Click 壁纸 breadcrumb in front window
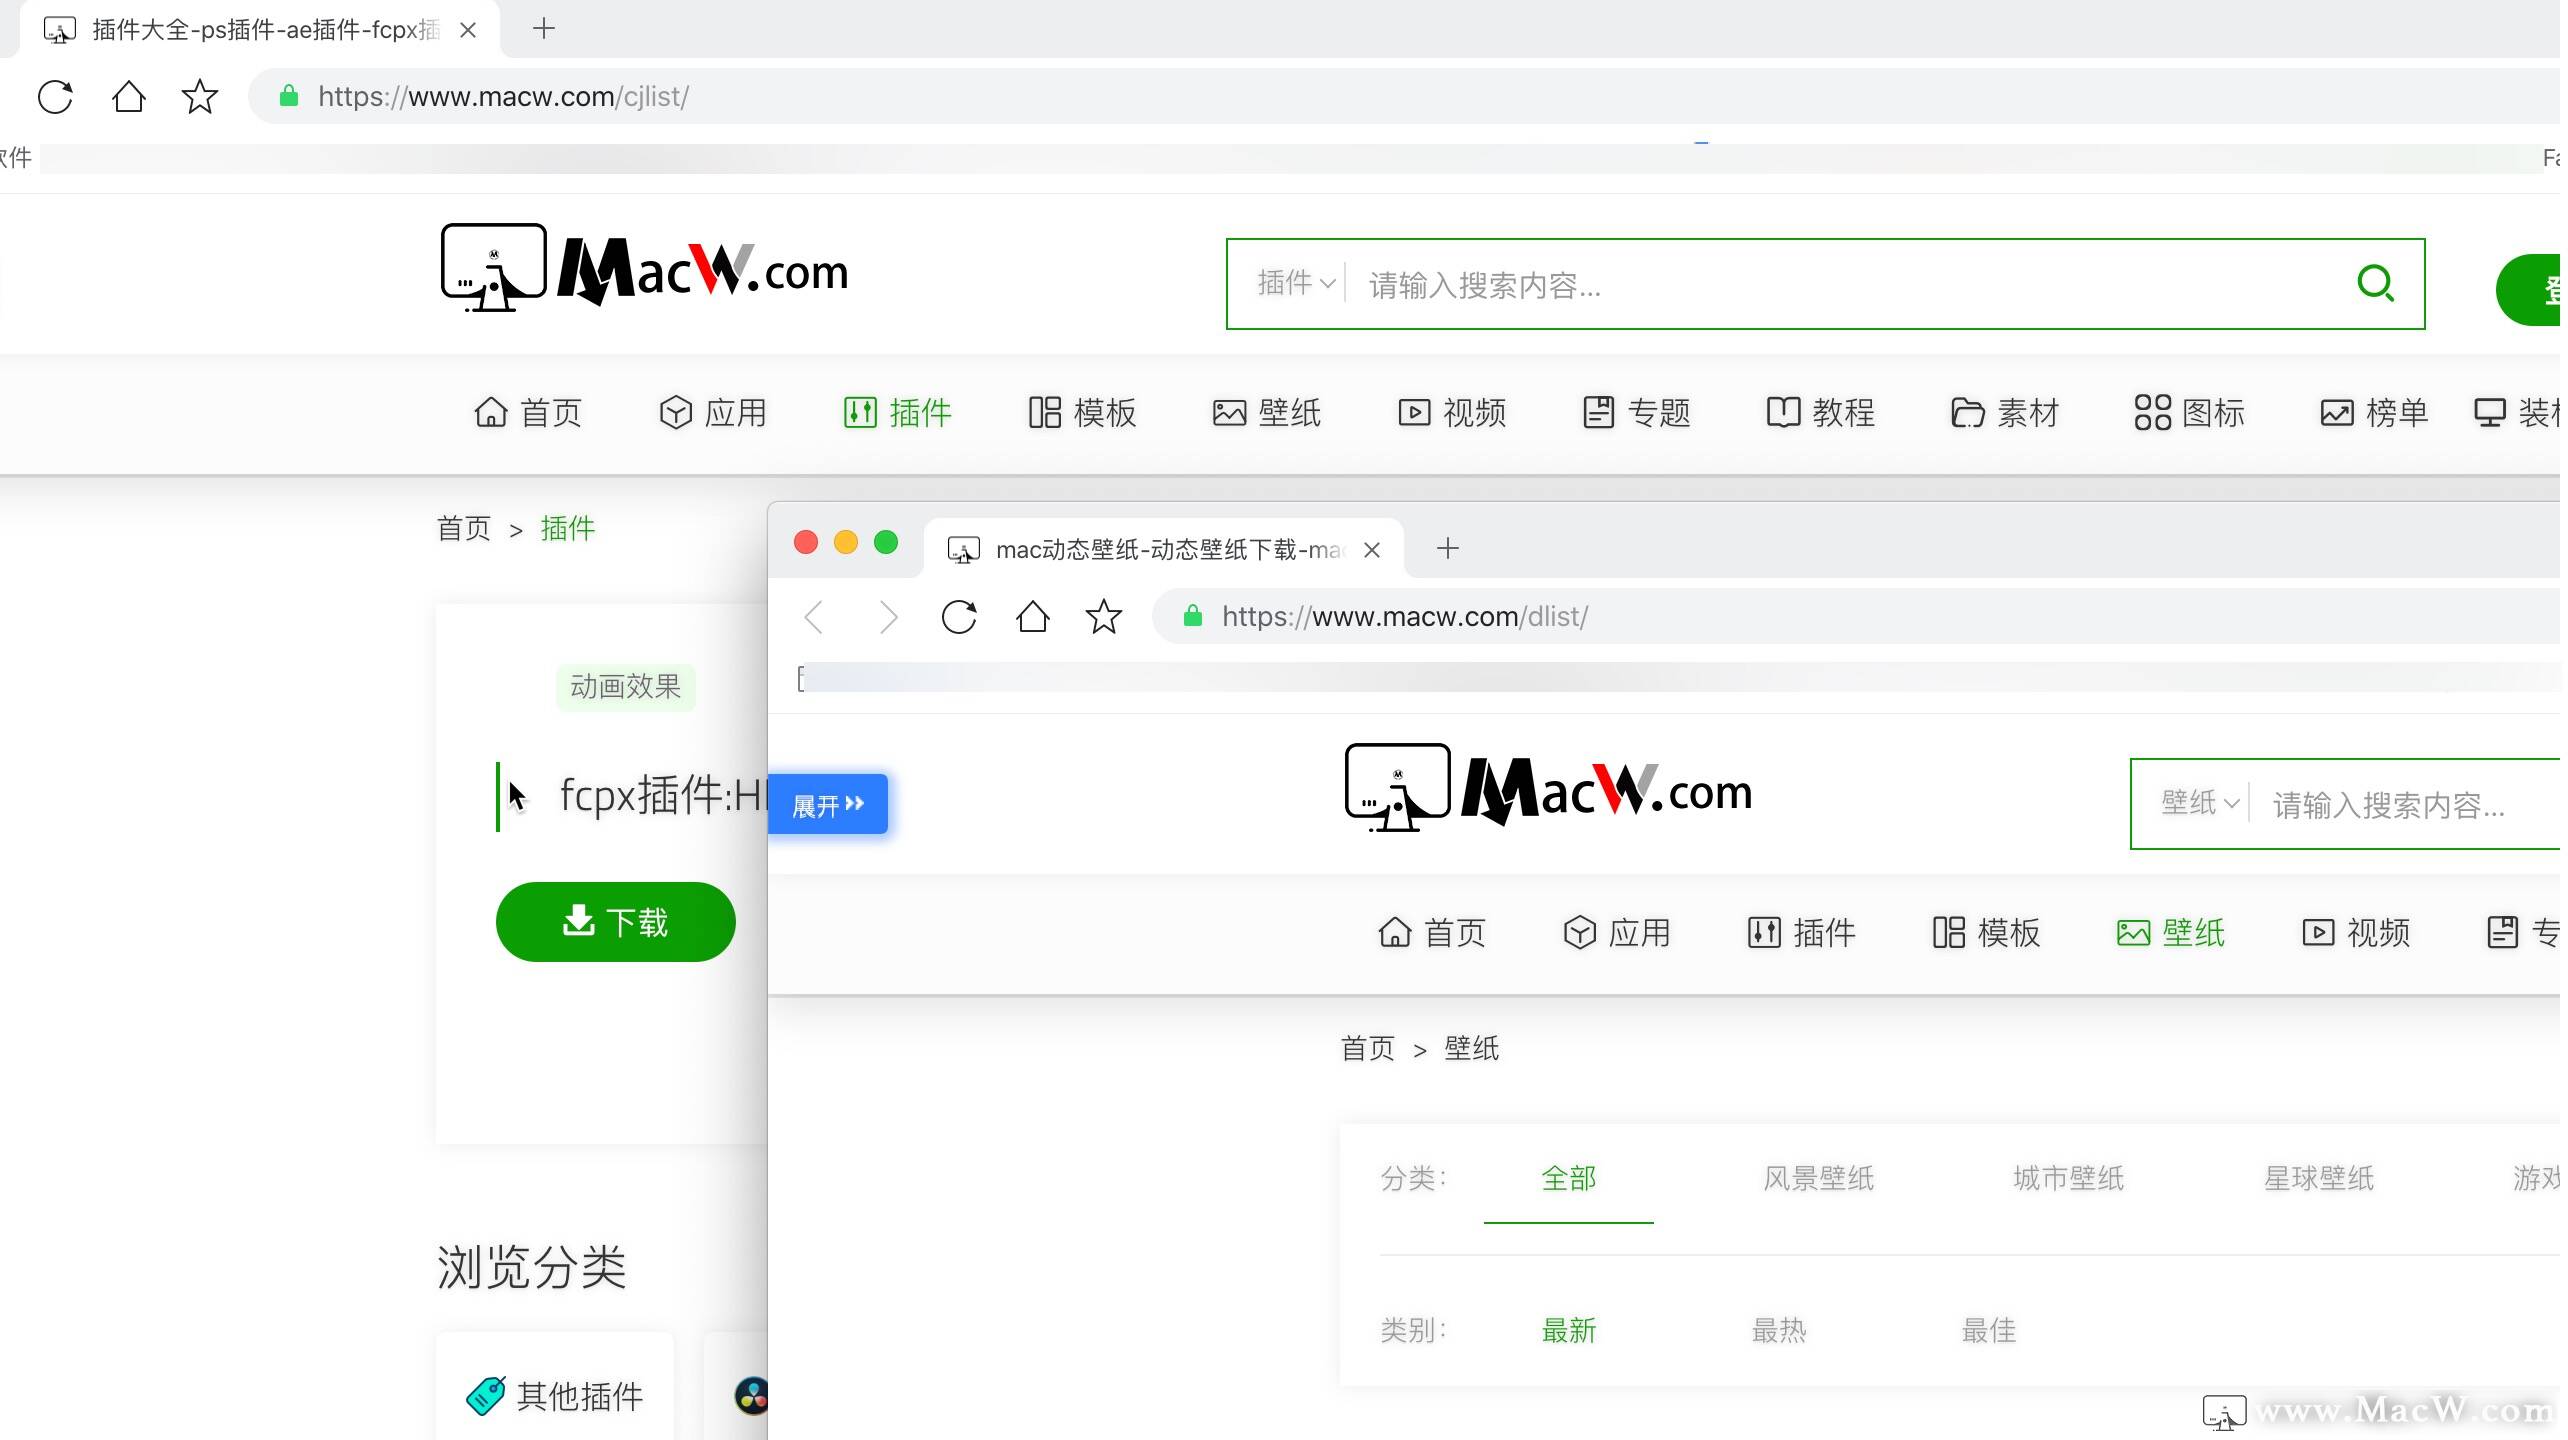The height and width of the screenshot is (1440, 2568). click(x=1472, y=1048)
